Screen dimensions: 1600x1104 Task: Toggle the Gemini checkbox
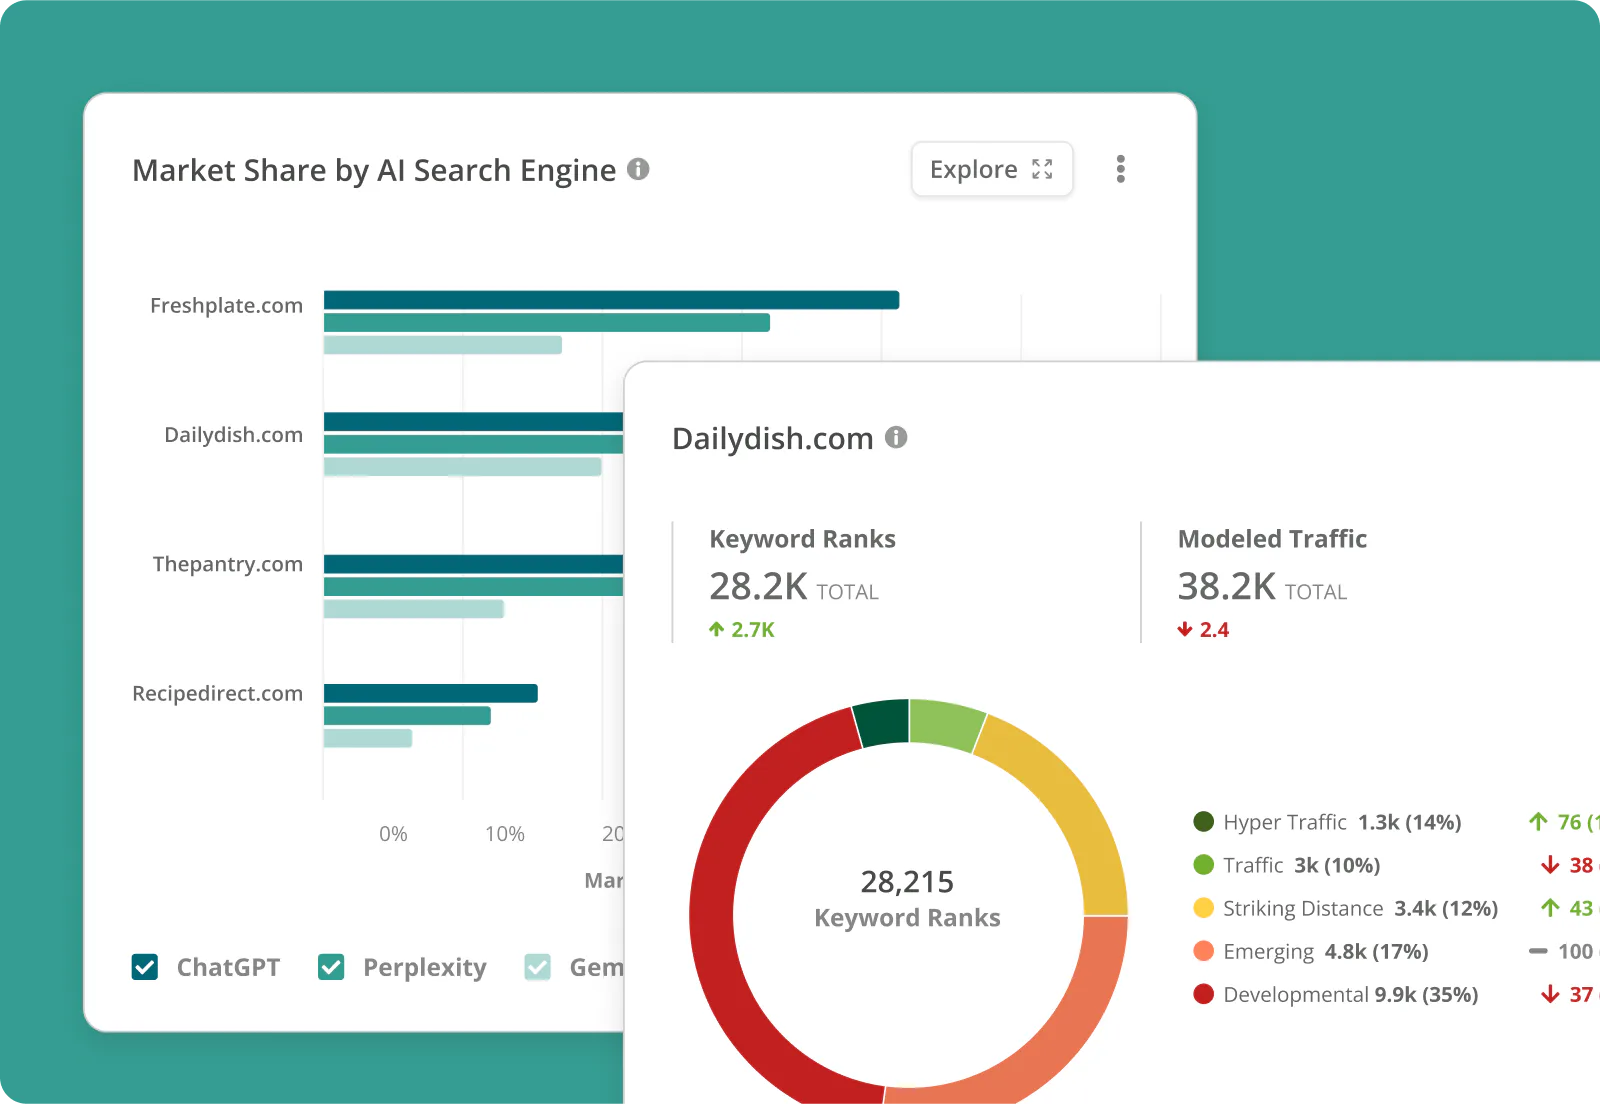(x=538, y=967)
